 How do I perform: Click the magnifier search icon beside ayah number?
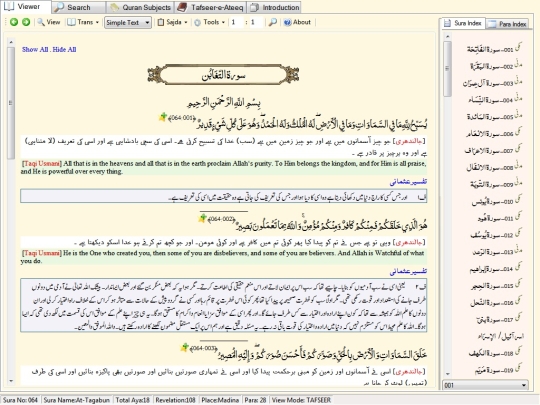(x=272, y=22)
